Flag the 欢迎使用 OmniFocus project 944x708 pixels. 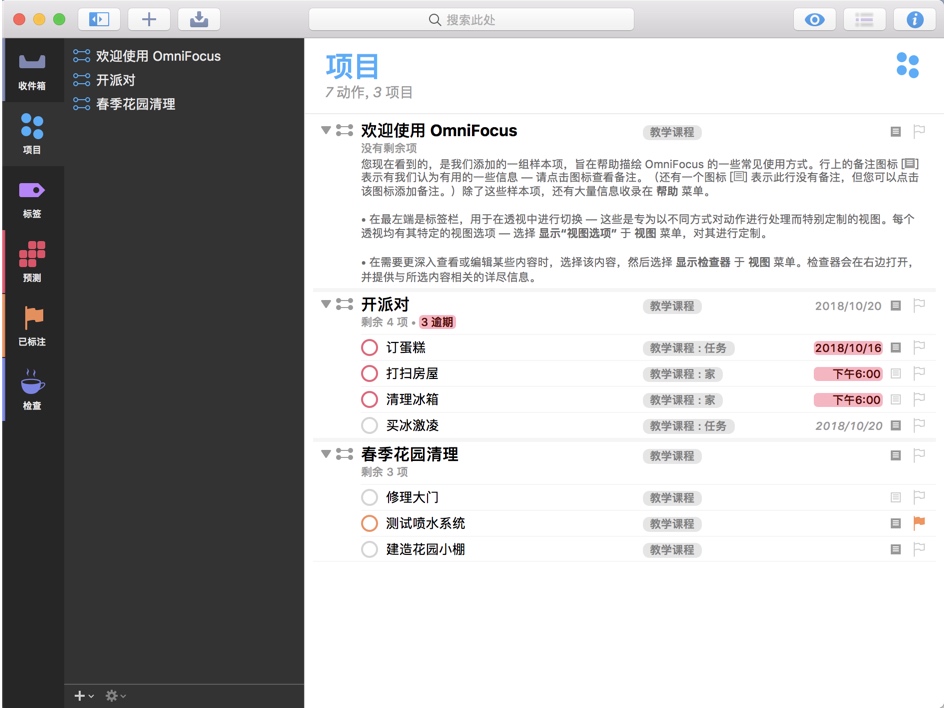pos(919,131)
